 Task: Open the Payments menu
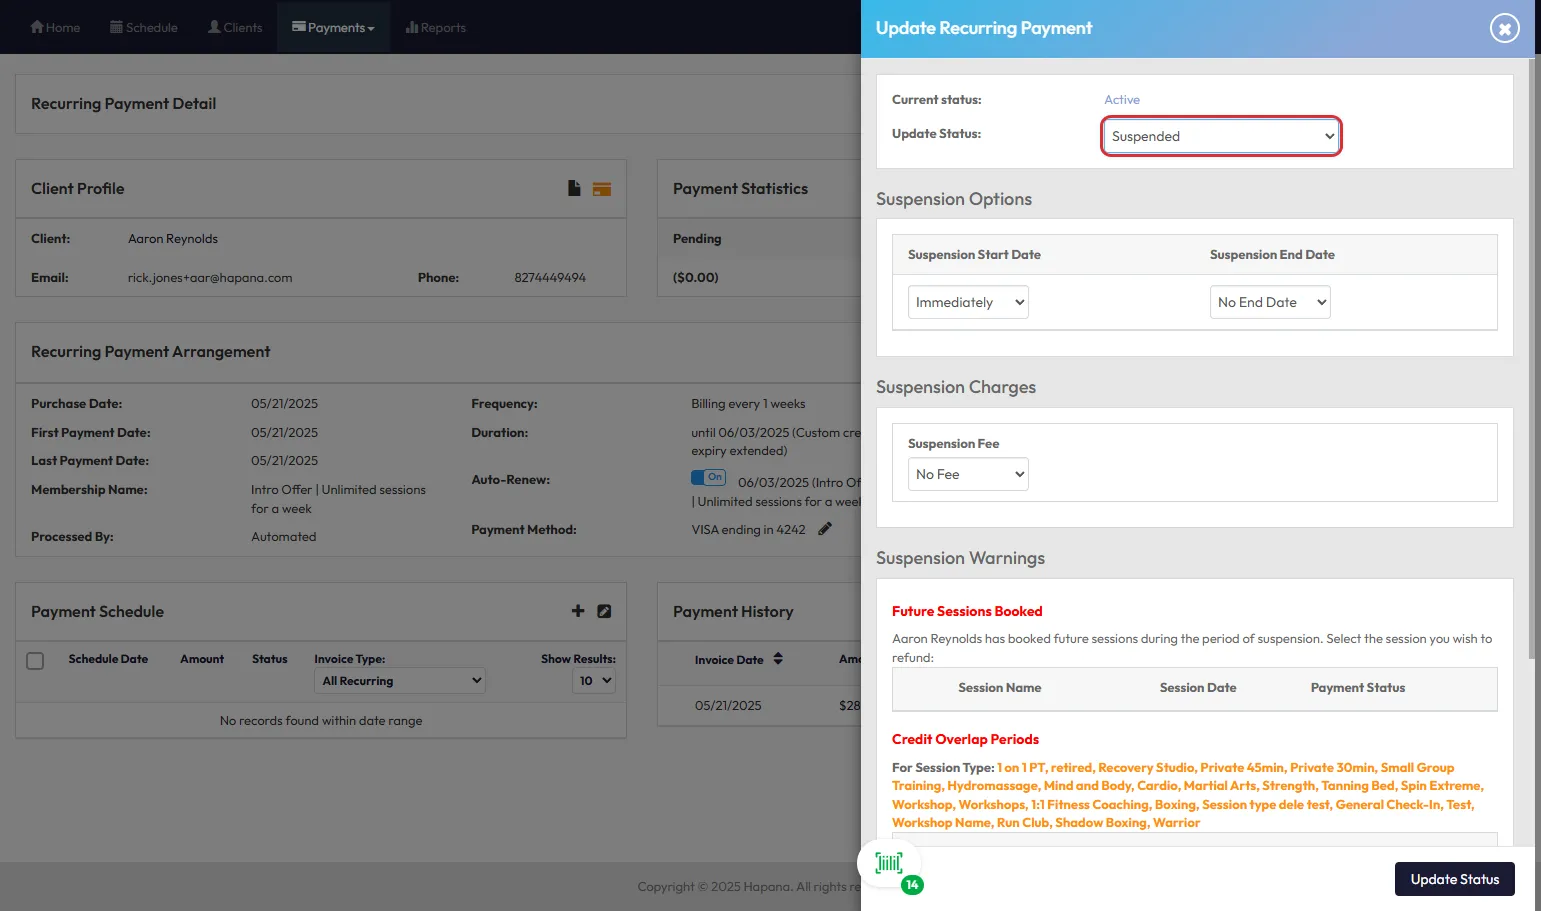click(333, 27)
